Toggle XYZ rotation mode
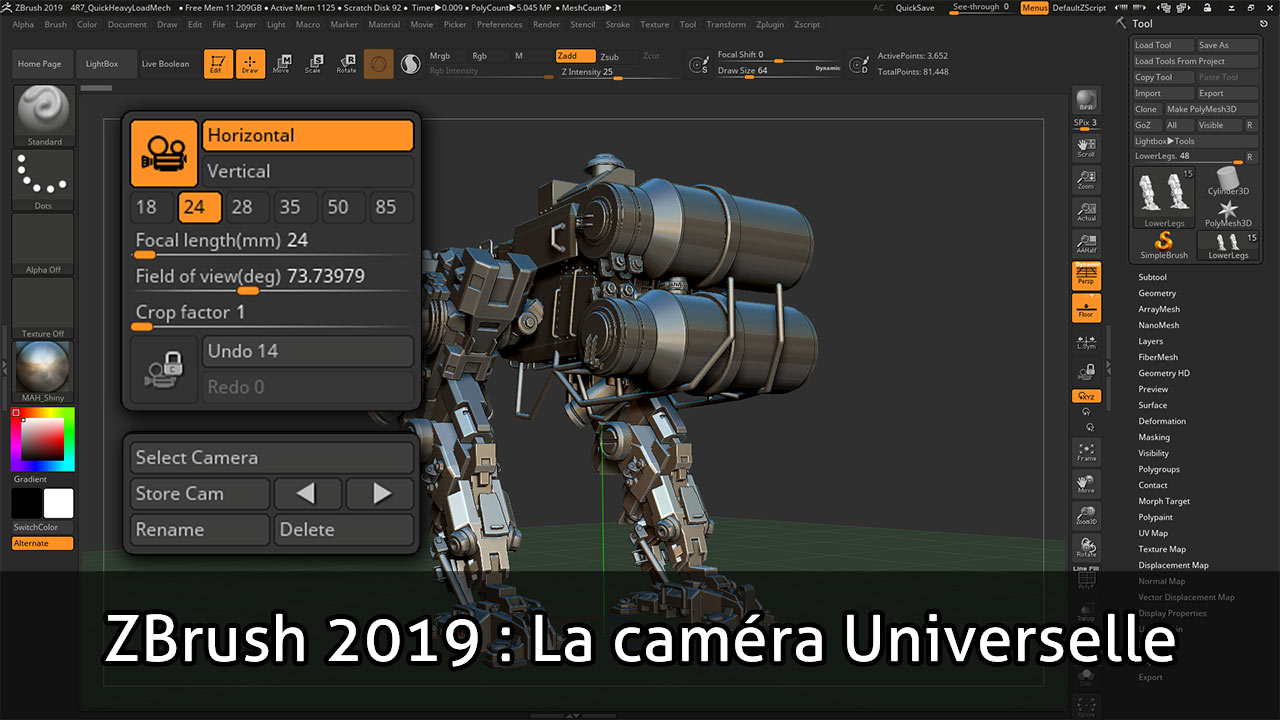 click(1086, 396)
